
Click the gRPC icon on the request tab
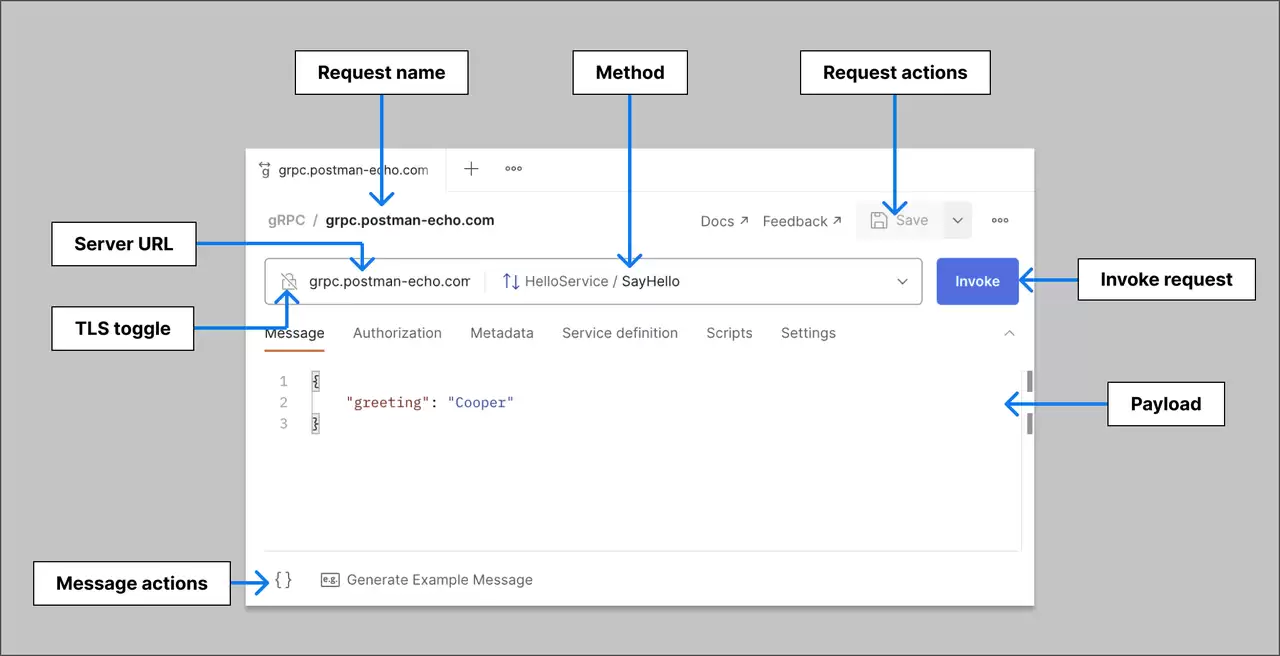pos(265,169)
